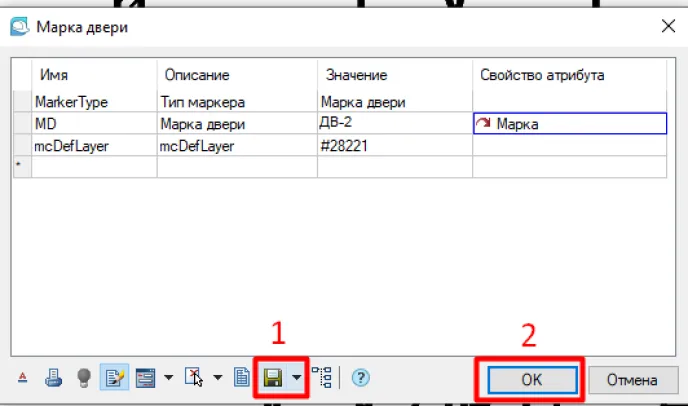The width and height of the screenshot is (688, 406).
Task: Click the ДВ-2 value cell
Action: pos(394,123)
